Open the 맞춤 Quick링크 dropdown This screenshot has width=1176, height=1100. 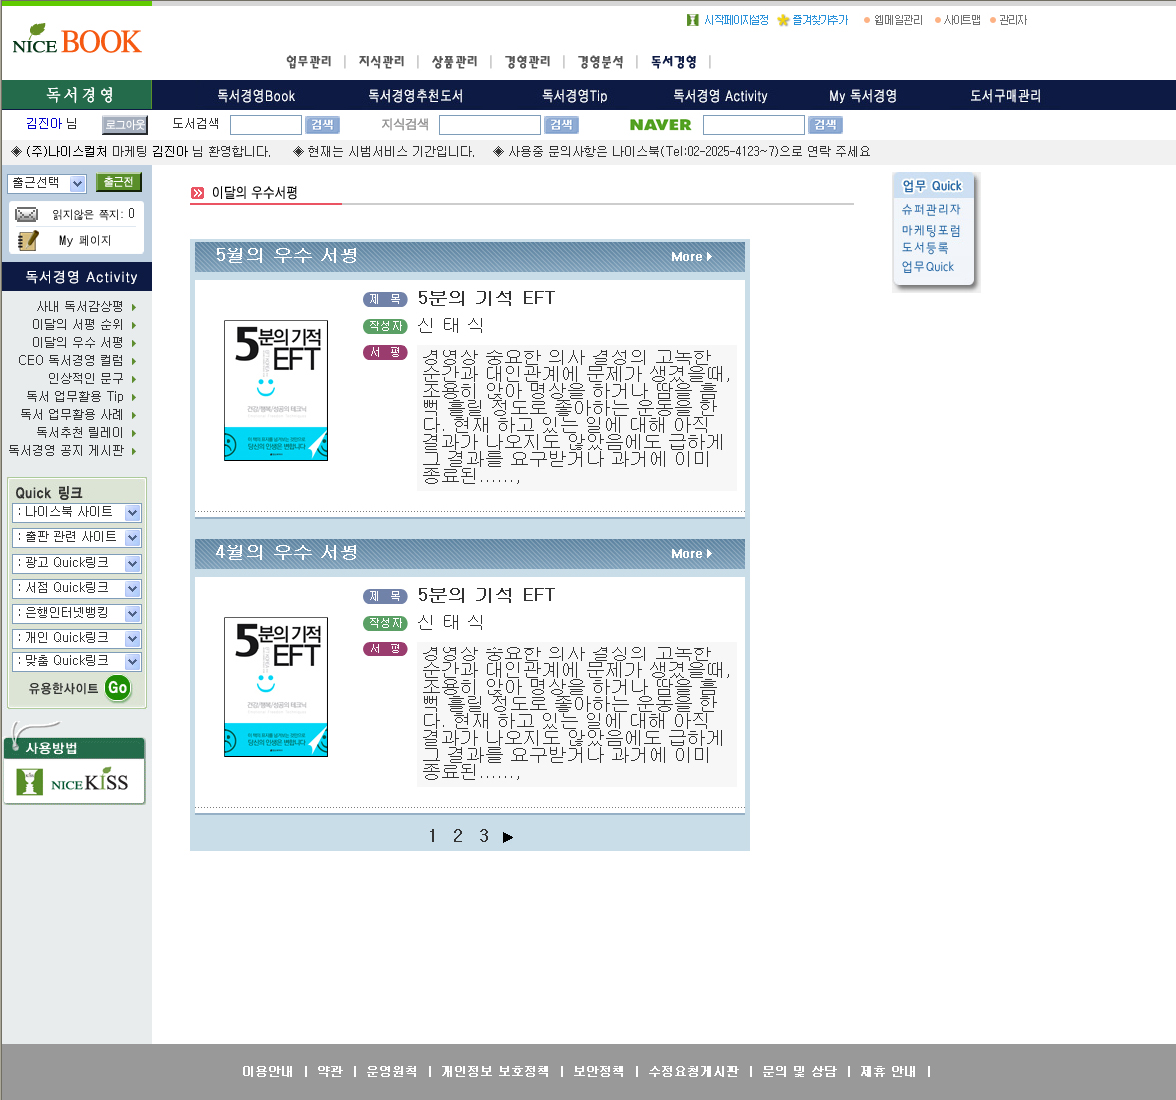tap(132, 662)
